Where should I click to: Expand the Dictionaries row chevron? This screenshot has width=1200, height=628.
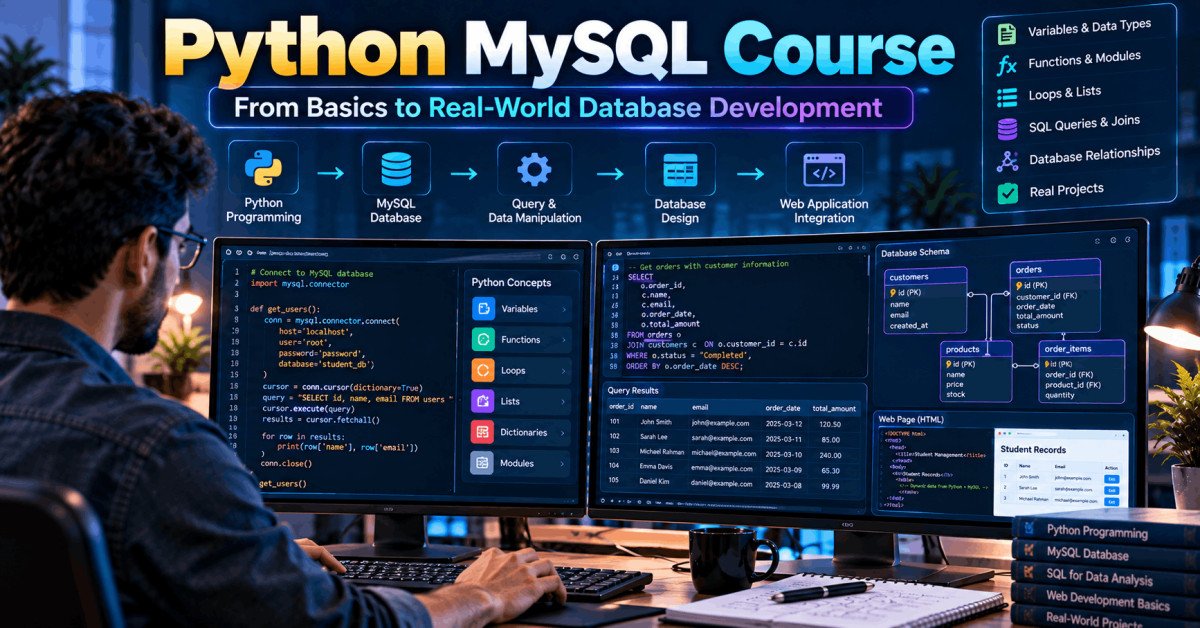(x=564, y=433)
